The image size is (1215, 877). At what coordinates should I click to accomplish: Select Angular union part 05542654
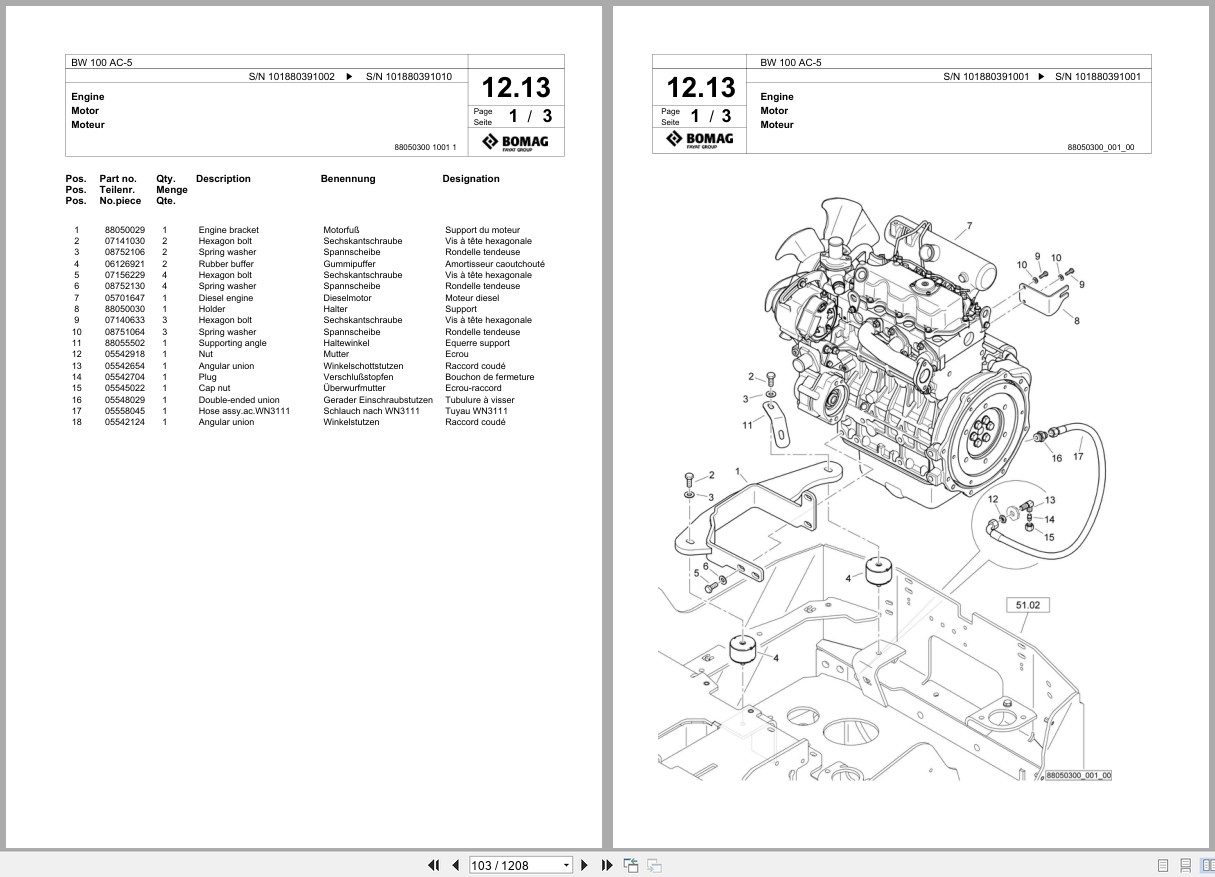[x=125, y=366]
